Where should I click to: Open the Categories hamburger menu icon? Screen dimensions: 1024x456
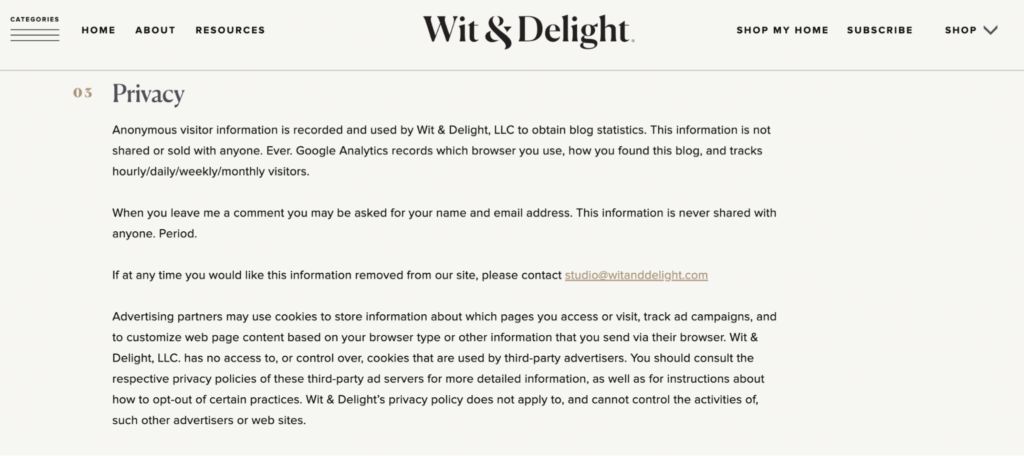click(35, 34)
